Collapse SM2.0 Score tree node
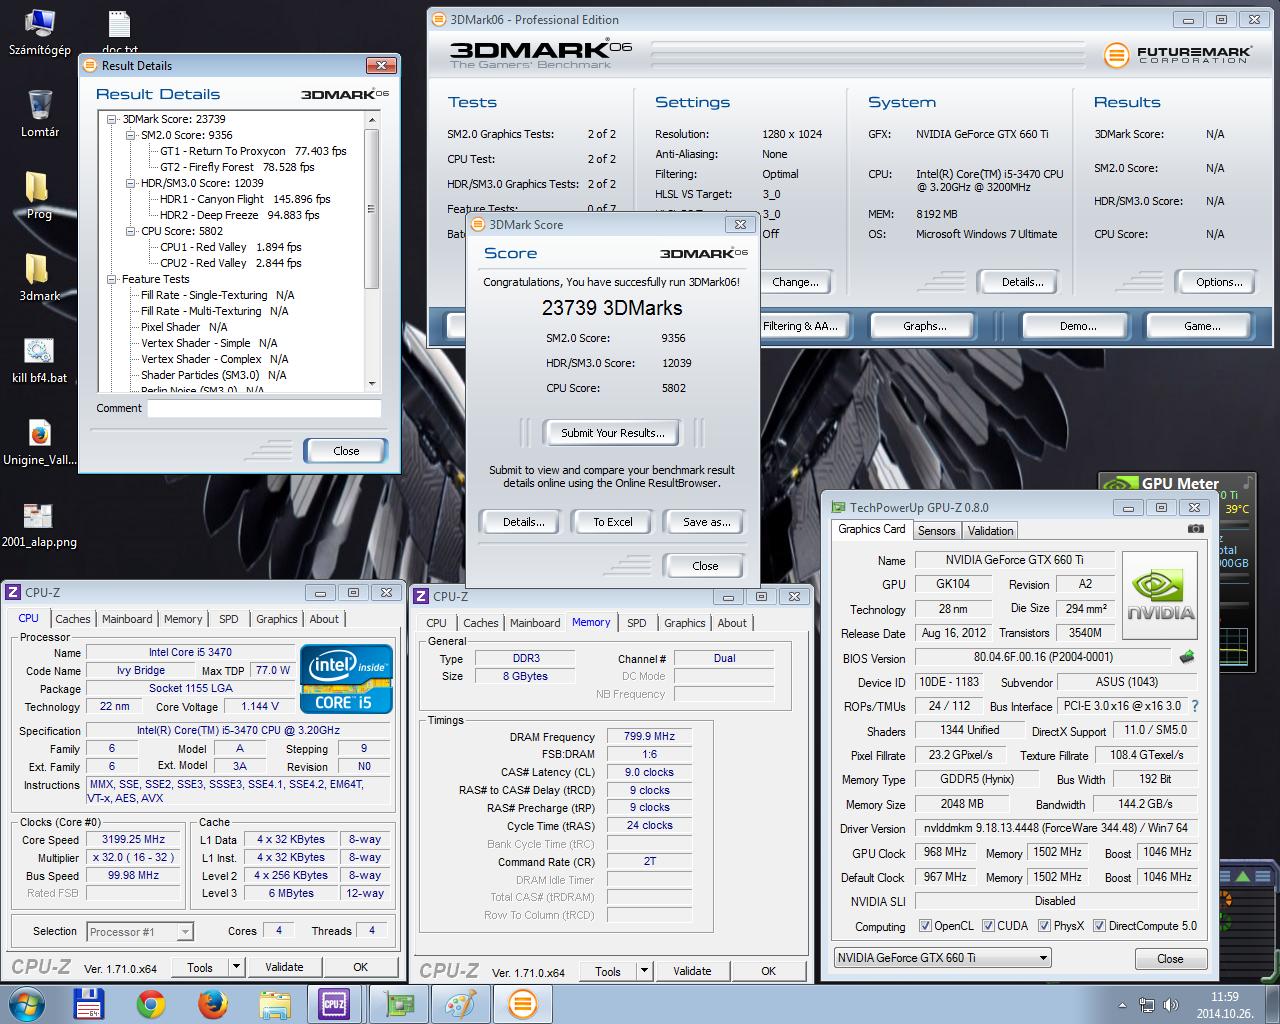This screenshot has width=1280, height=1024. pos(131,135)
